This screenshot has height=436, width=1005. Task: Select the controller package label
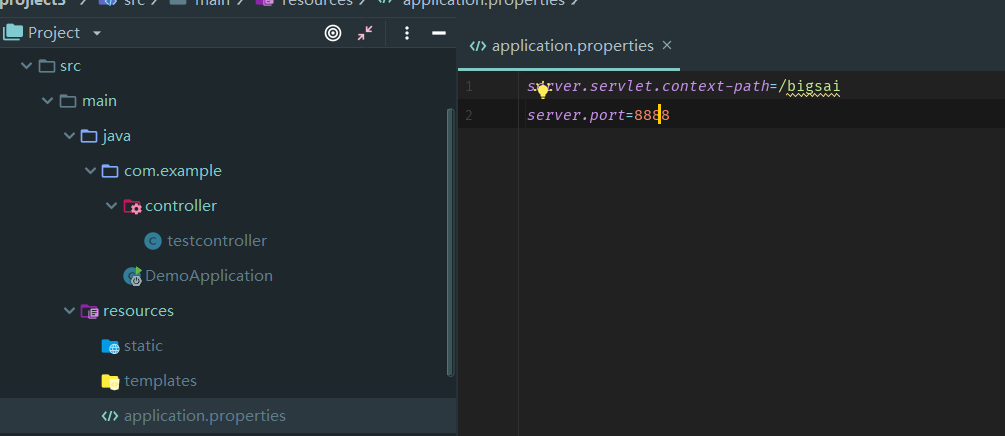[x=181, y=206]
